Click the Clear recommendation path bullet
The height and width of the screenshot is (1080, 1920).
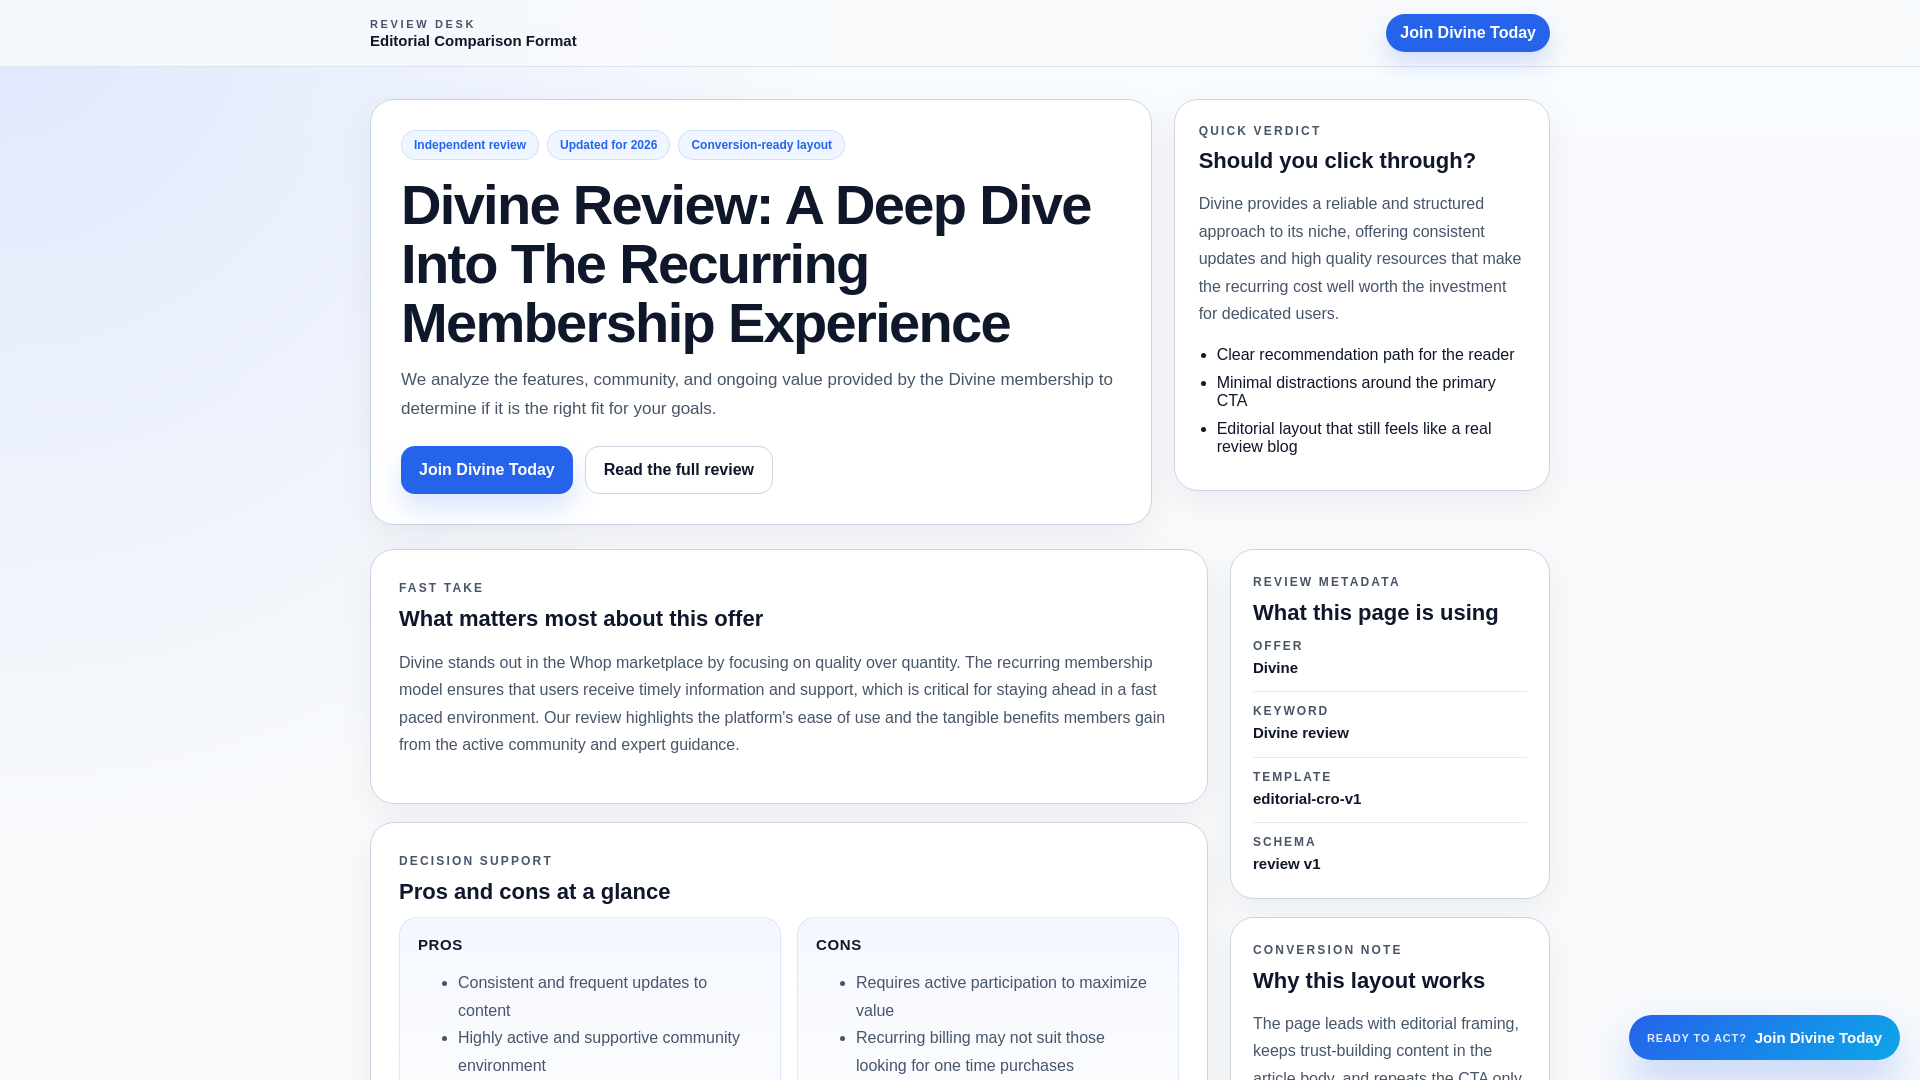tap(1365, 355)
